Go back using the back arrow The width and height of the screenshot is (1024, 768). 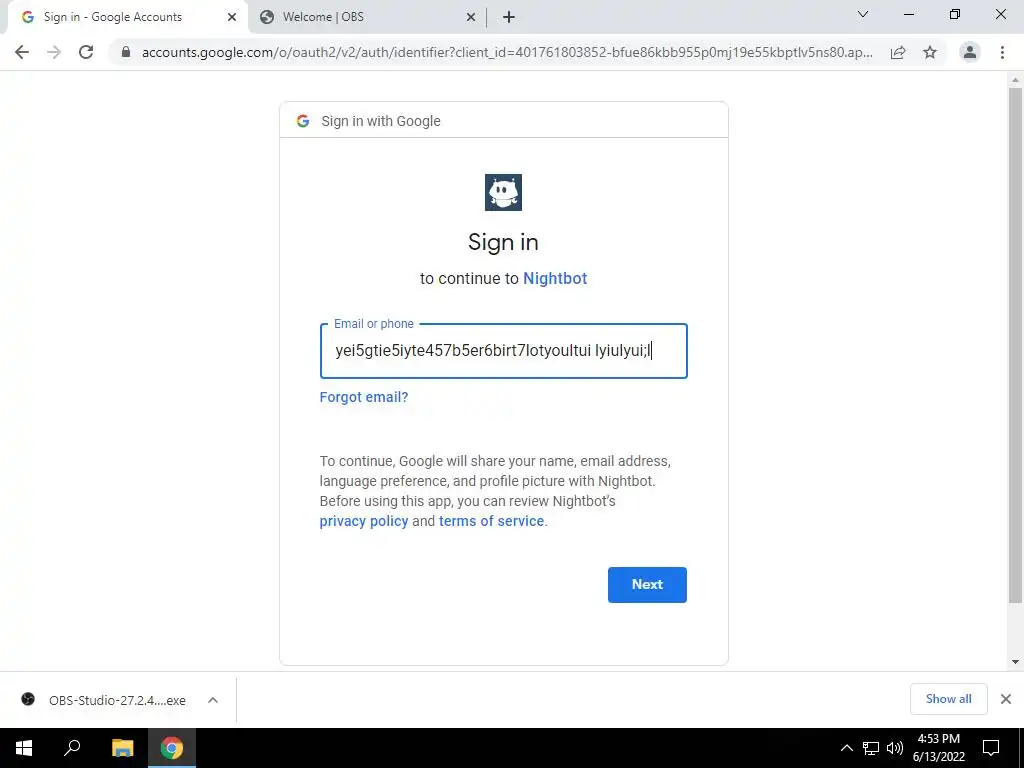[x=22, y=52]
